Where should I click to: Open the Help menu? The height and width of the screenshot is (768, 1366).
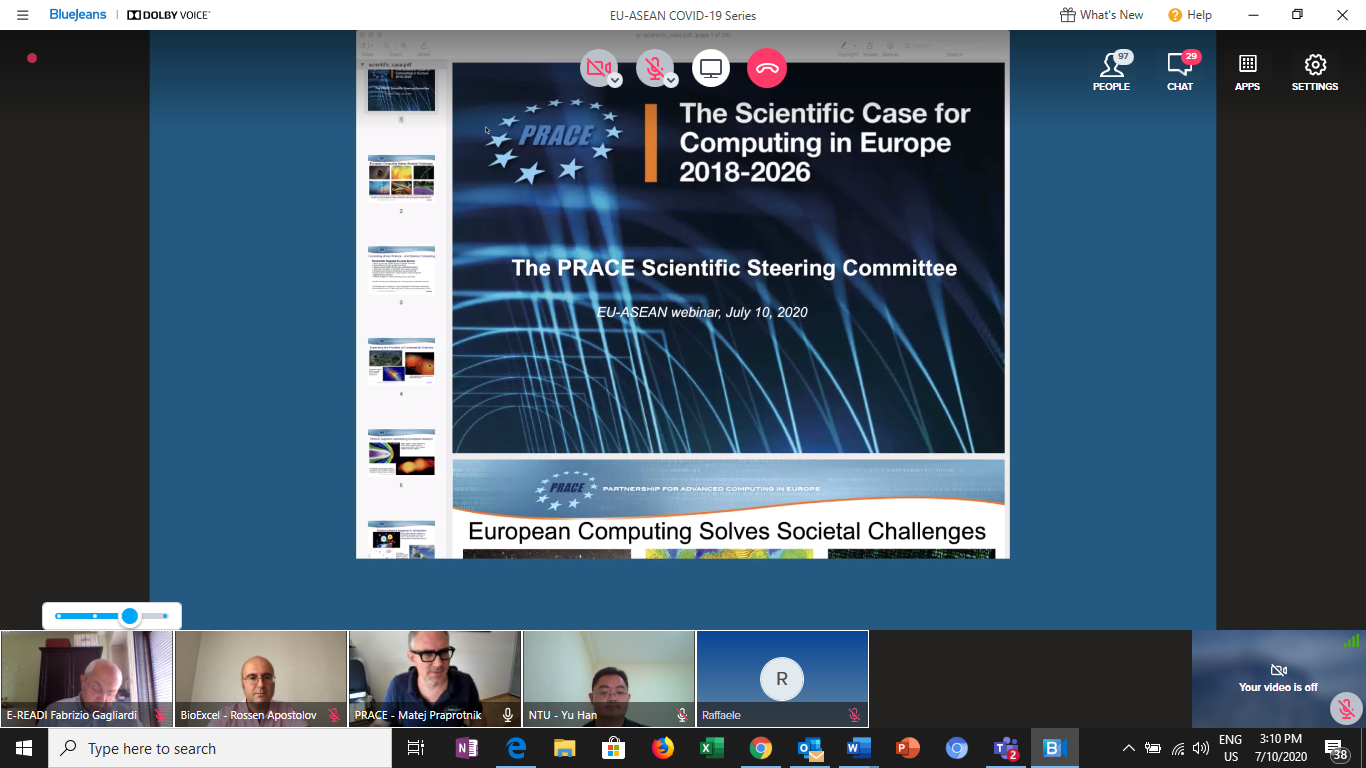coord(1190,15)
